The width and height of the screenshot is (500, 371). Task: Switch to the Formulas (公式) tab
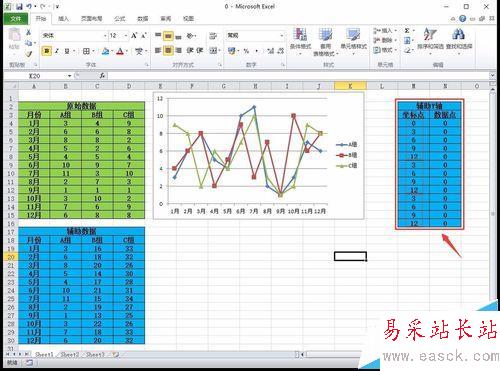120,19
